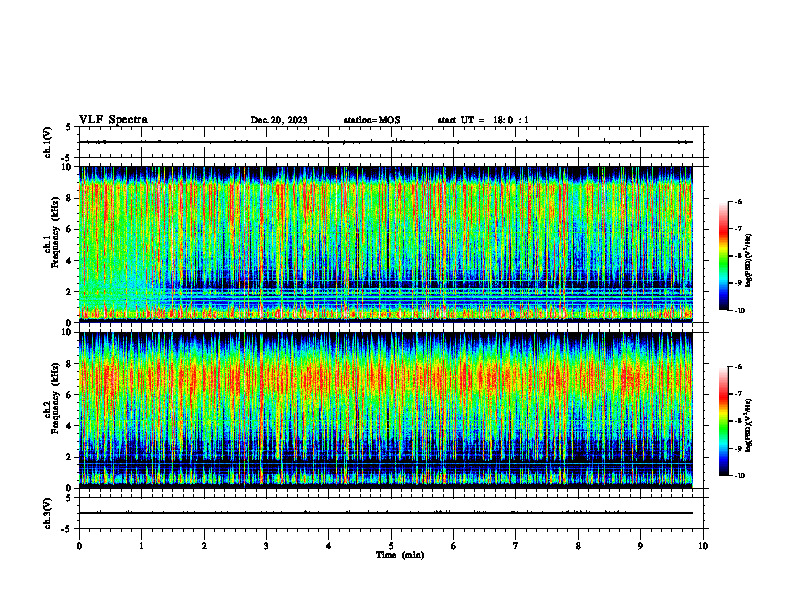
Task: Click the ch.1 PSD color bar
Action: (723, 256)
